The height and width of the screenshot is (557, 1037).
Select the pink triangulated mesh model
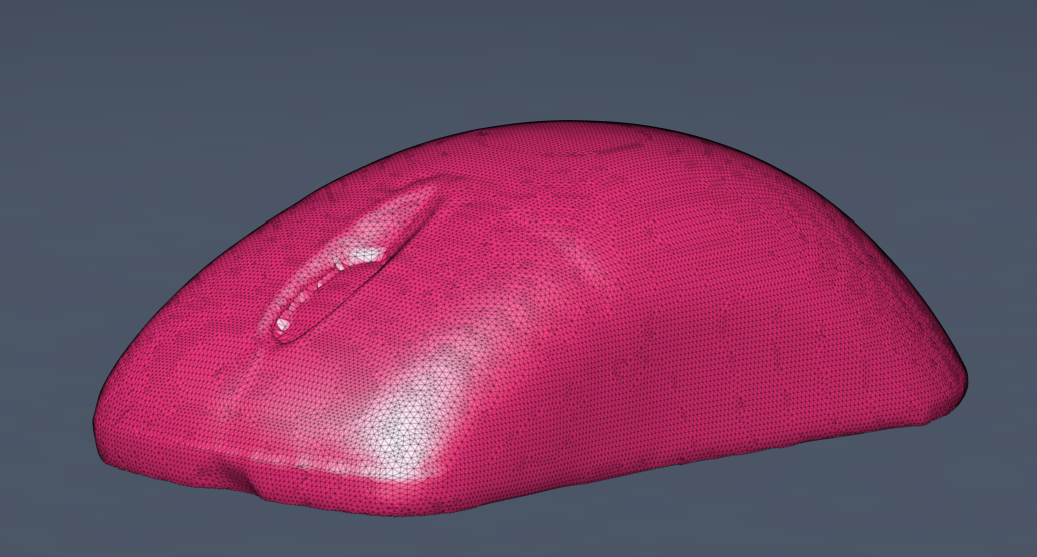[529, 319]
